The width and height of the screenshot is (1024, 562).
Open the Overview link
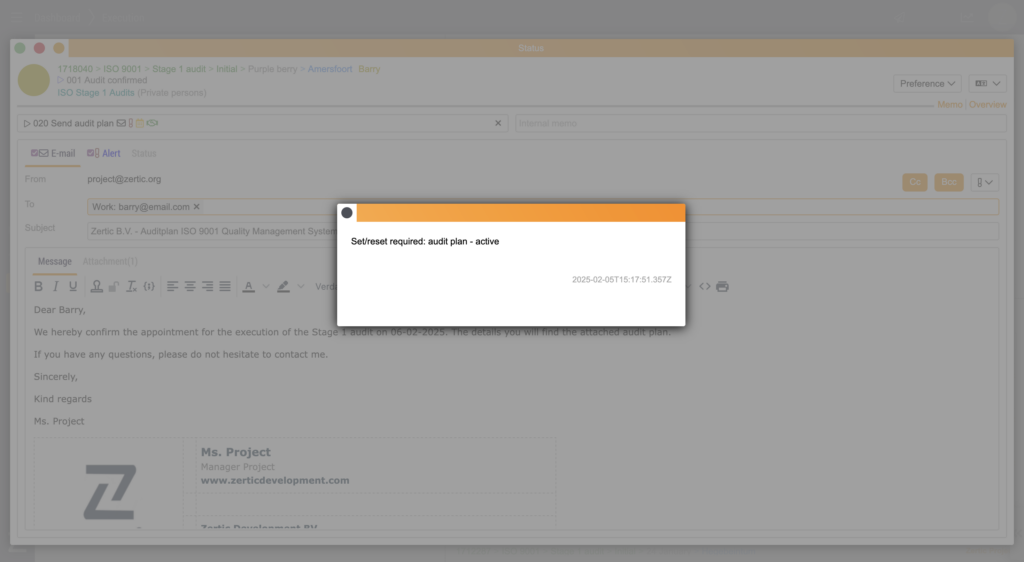[x=987, y=105]
